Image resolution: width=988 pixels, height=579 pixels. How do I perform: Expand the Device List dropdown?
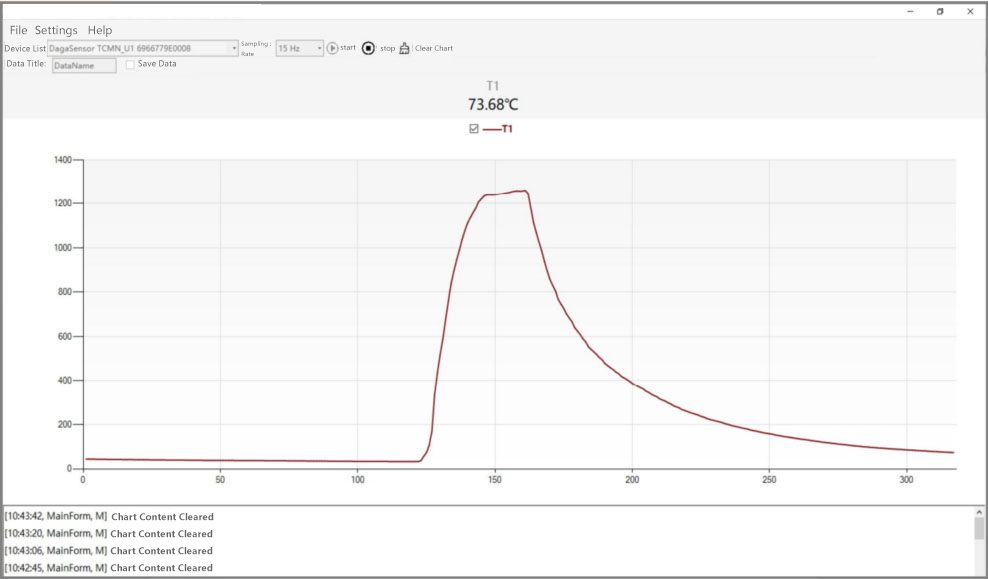coord(234,48)
